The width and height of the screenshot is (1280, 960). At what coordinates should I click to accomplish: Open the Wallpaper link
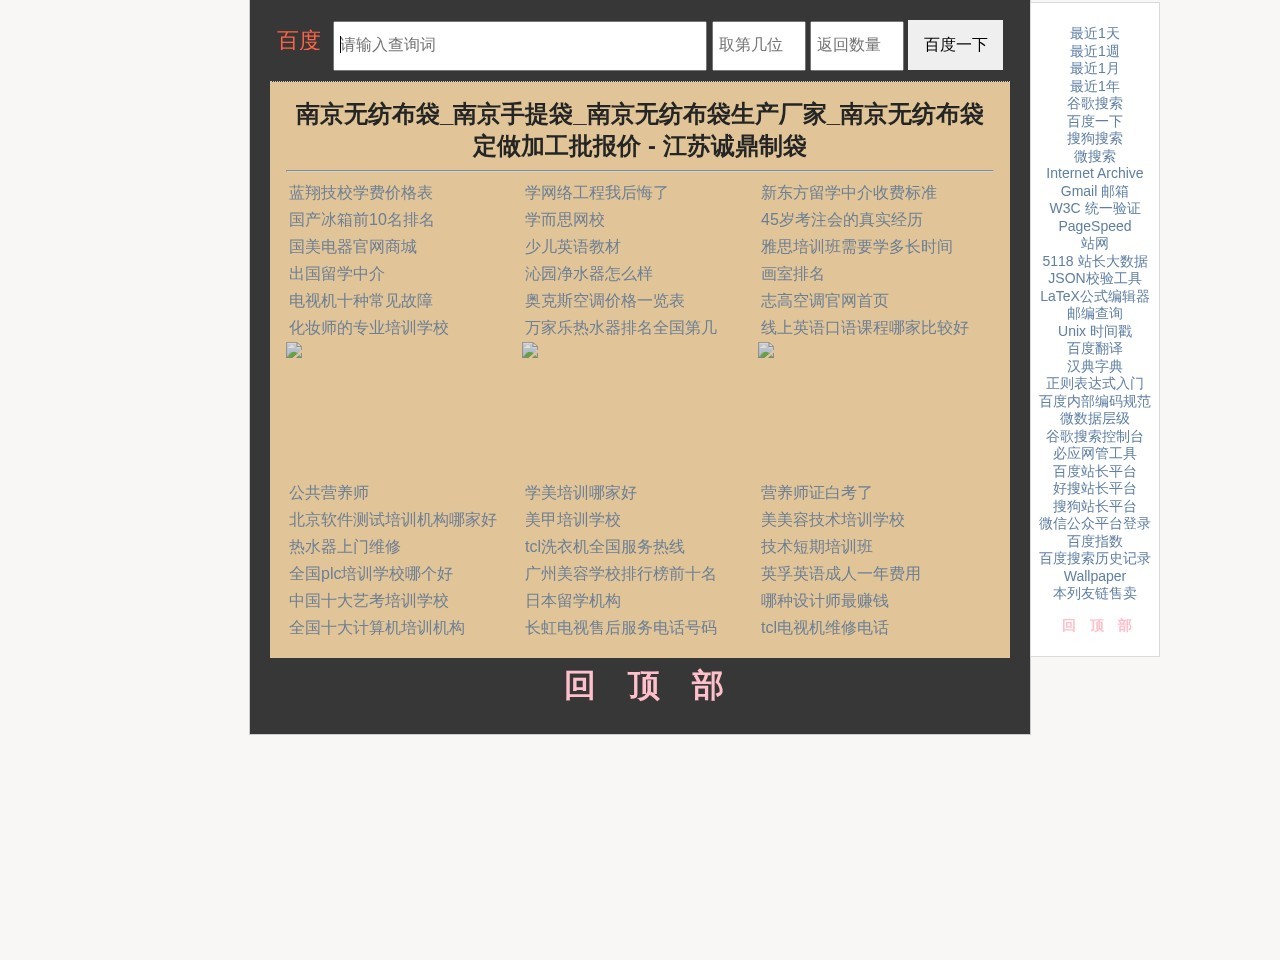click(x=1094, y=576)
